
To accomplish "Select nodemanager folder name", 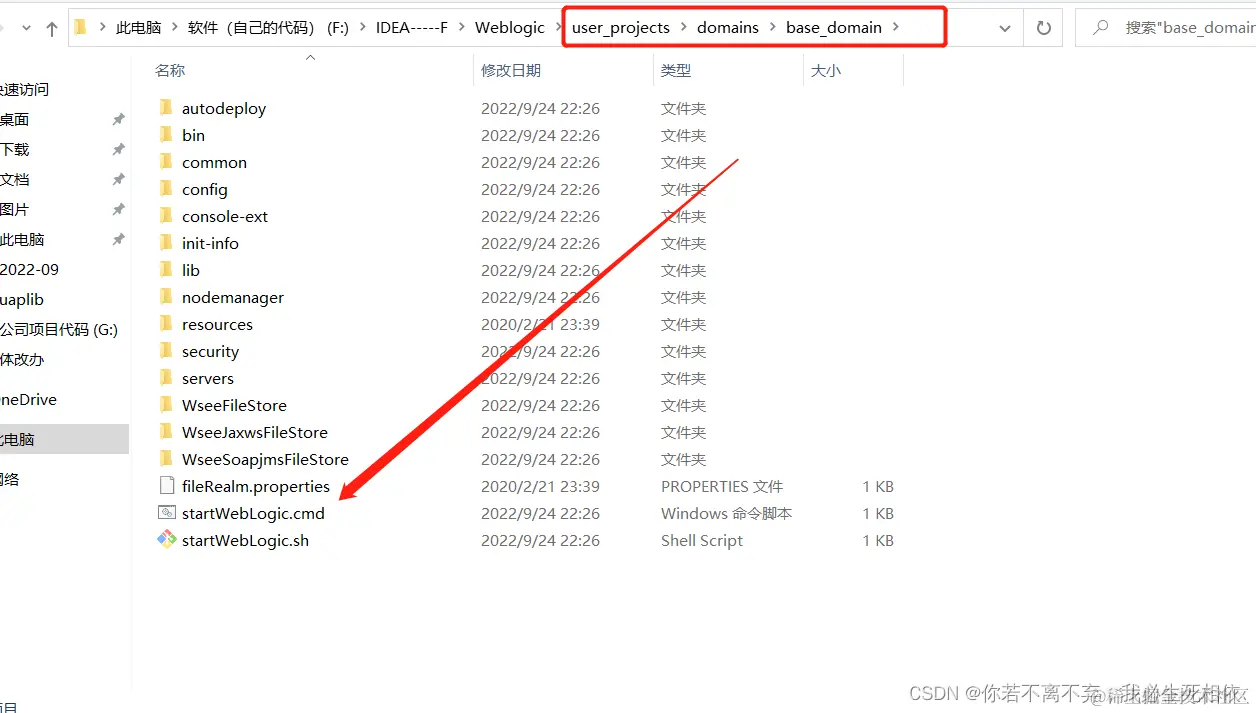I will (233, 297).
